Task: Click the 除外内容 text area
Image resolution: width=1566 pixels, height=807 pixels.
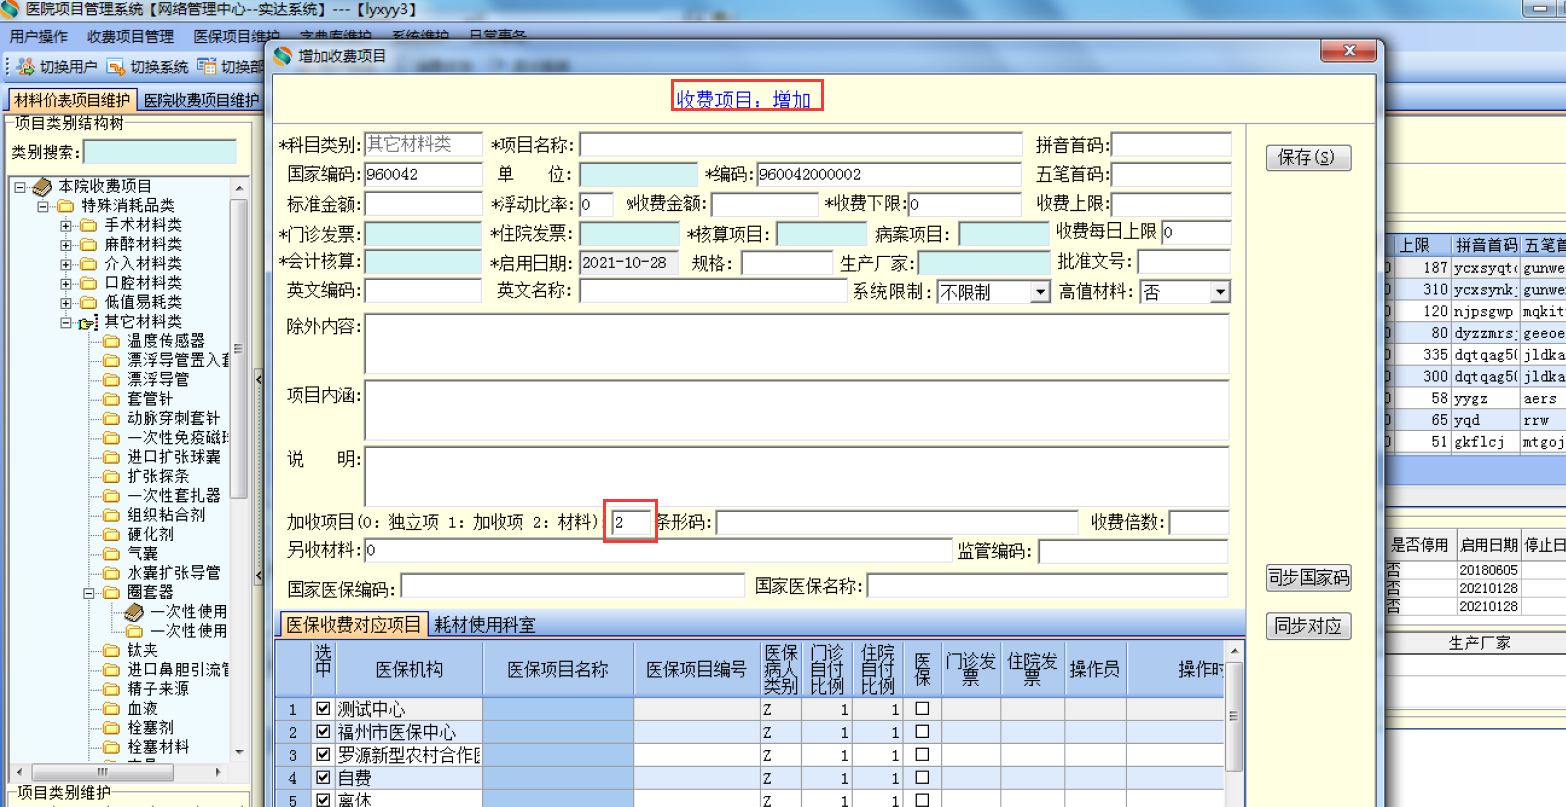Action: [x=796, y=344]
